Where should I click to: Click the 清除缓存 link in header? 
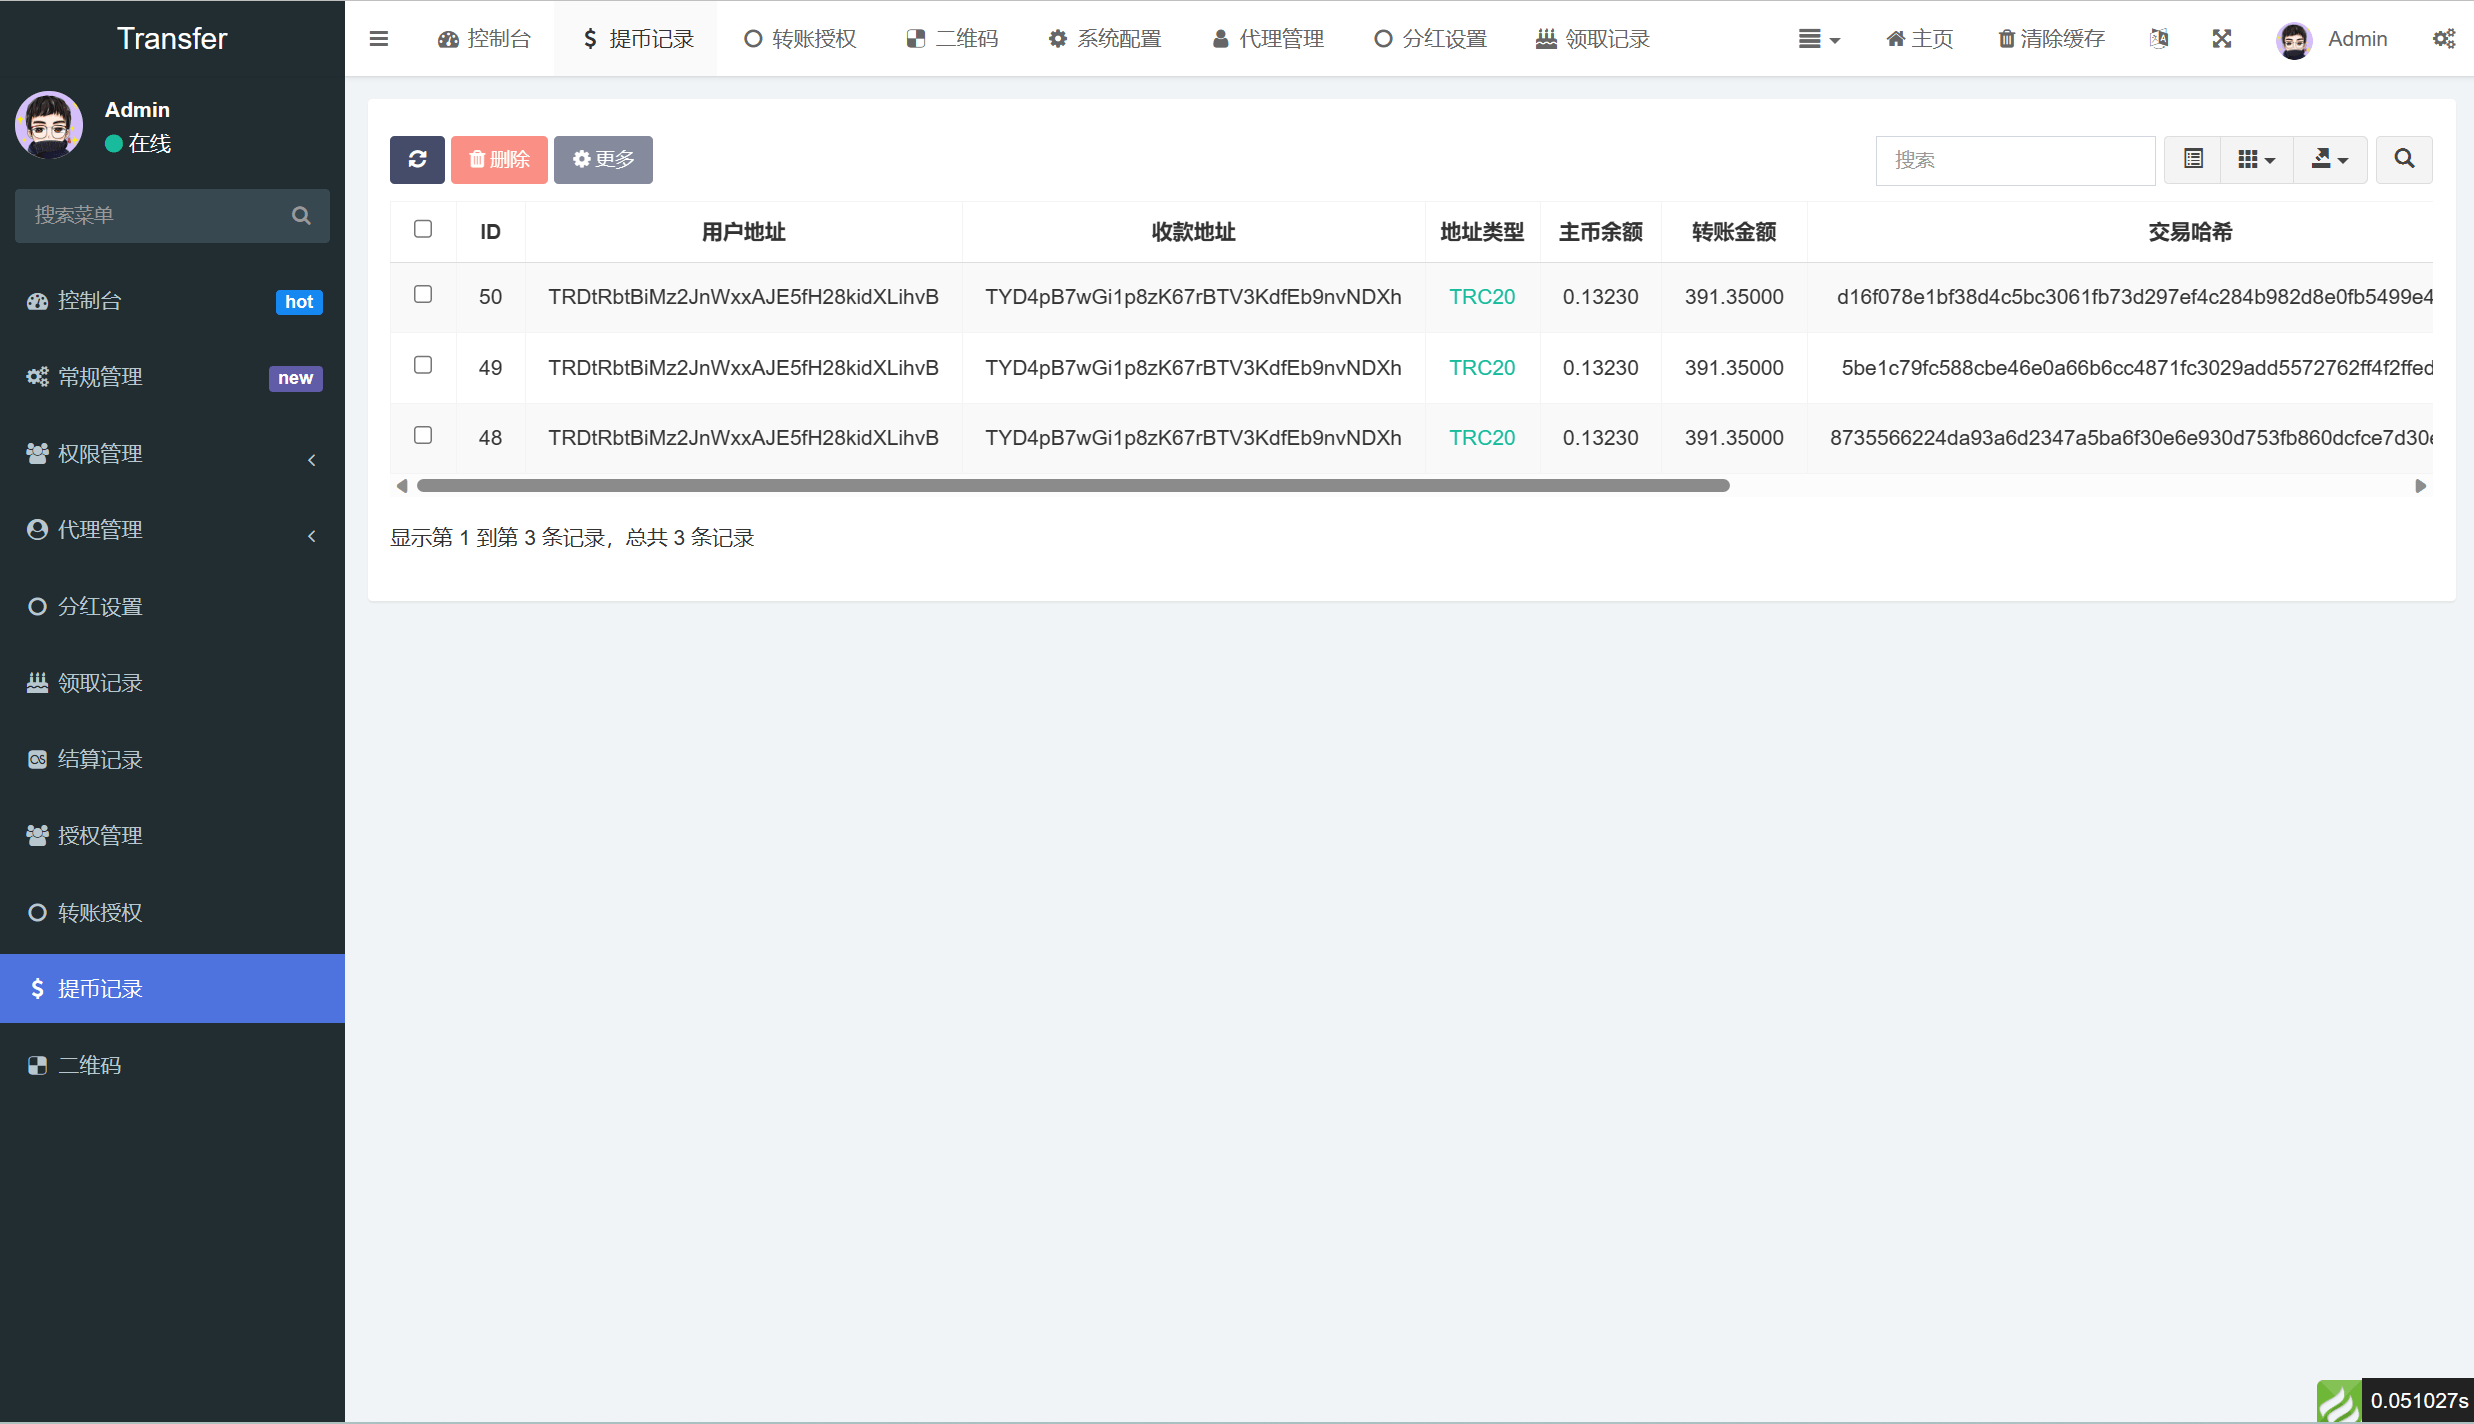[2051, 39]
